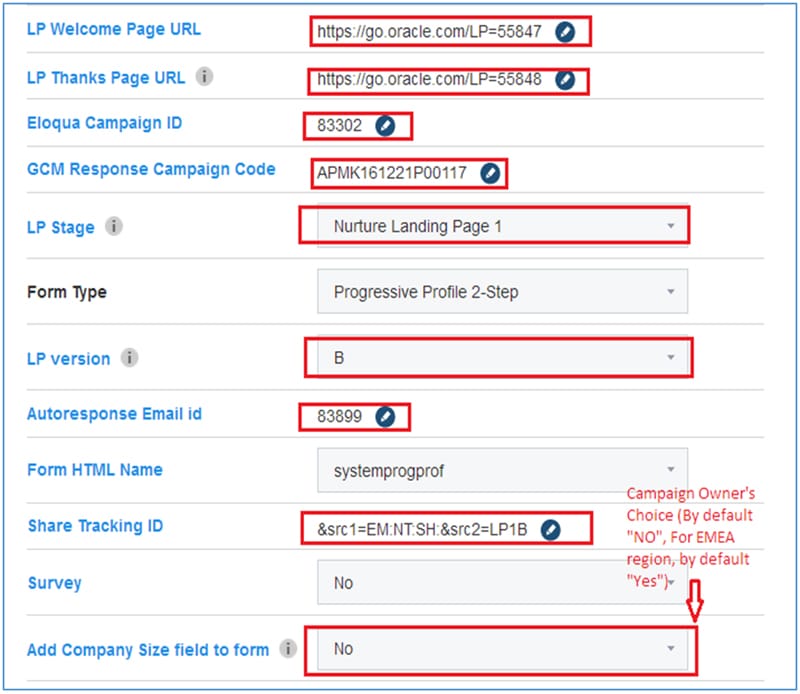Click the GCM Response Campaign Code label

pyautogui.click(x=151, y=169)
